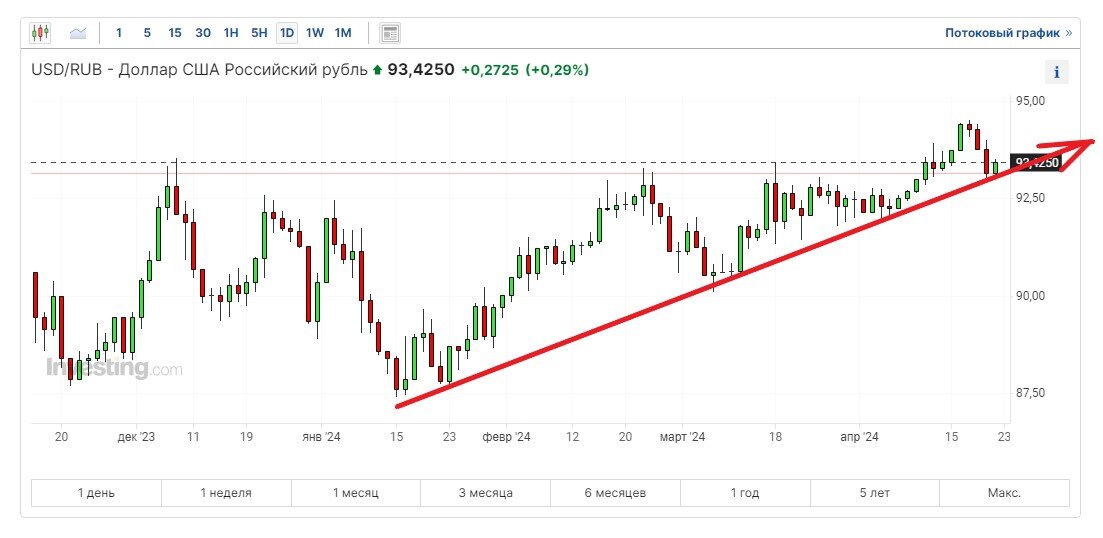
Task: Click the апр '24 date axis label
Action: click(860, 437)
